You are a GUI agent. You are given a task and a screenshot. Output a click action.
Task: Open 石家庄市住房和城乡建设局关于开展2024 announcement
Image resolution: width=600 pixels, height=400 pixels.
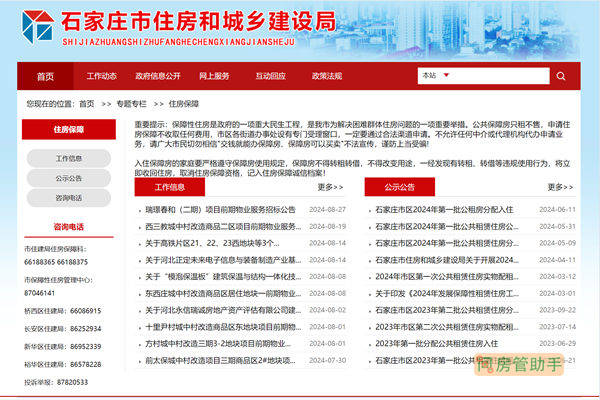pyautogui.click(x=447, y=260)
